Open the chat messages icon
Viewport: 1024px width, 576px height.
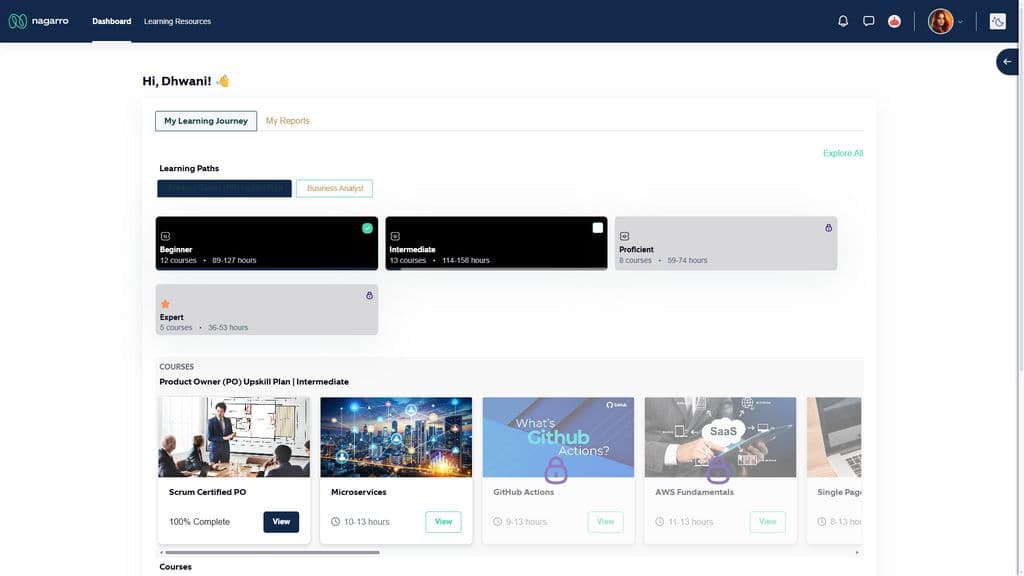[869, 21]
